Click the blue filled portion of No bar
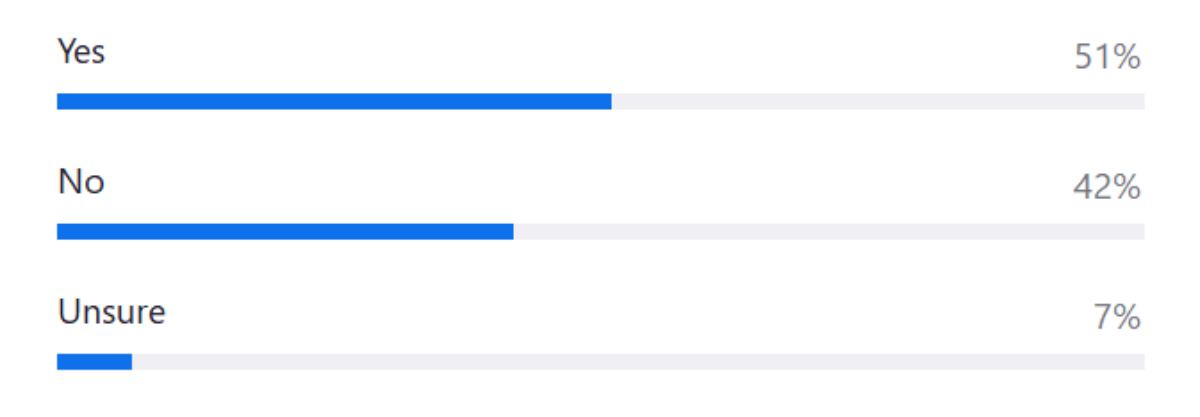 pyautogui.click(x=285, y=231)
